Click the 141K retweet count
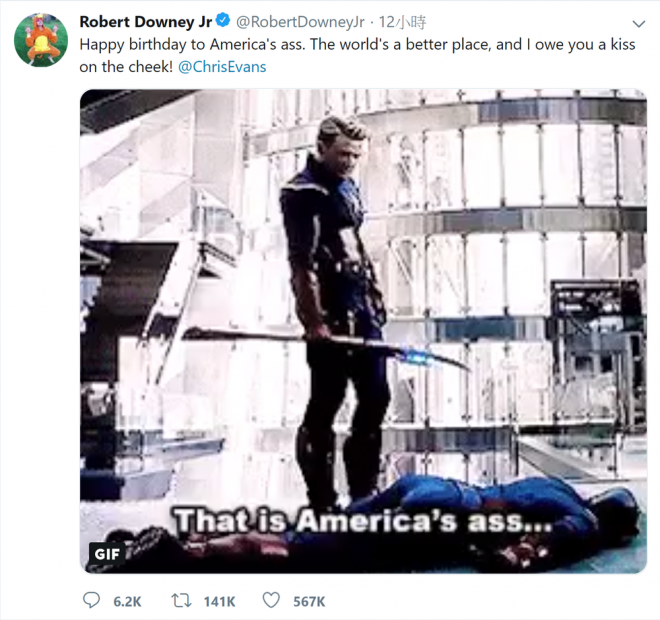 219,601
